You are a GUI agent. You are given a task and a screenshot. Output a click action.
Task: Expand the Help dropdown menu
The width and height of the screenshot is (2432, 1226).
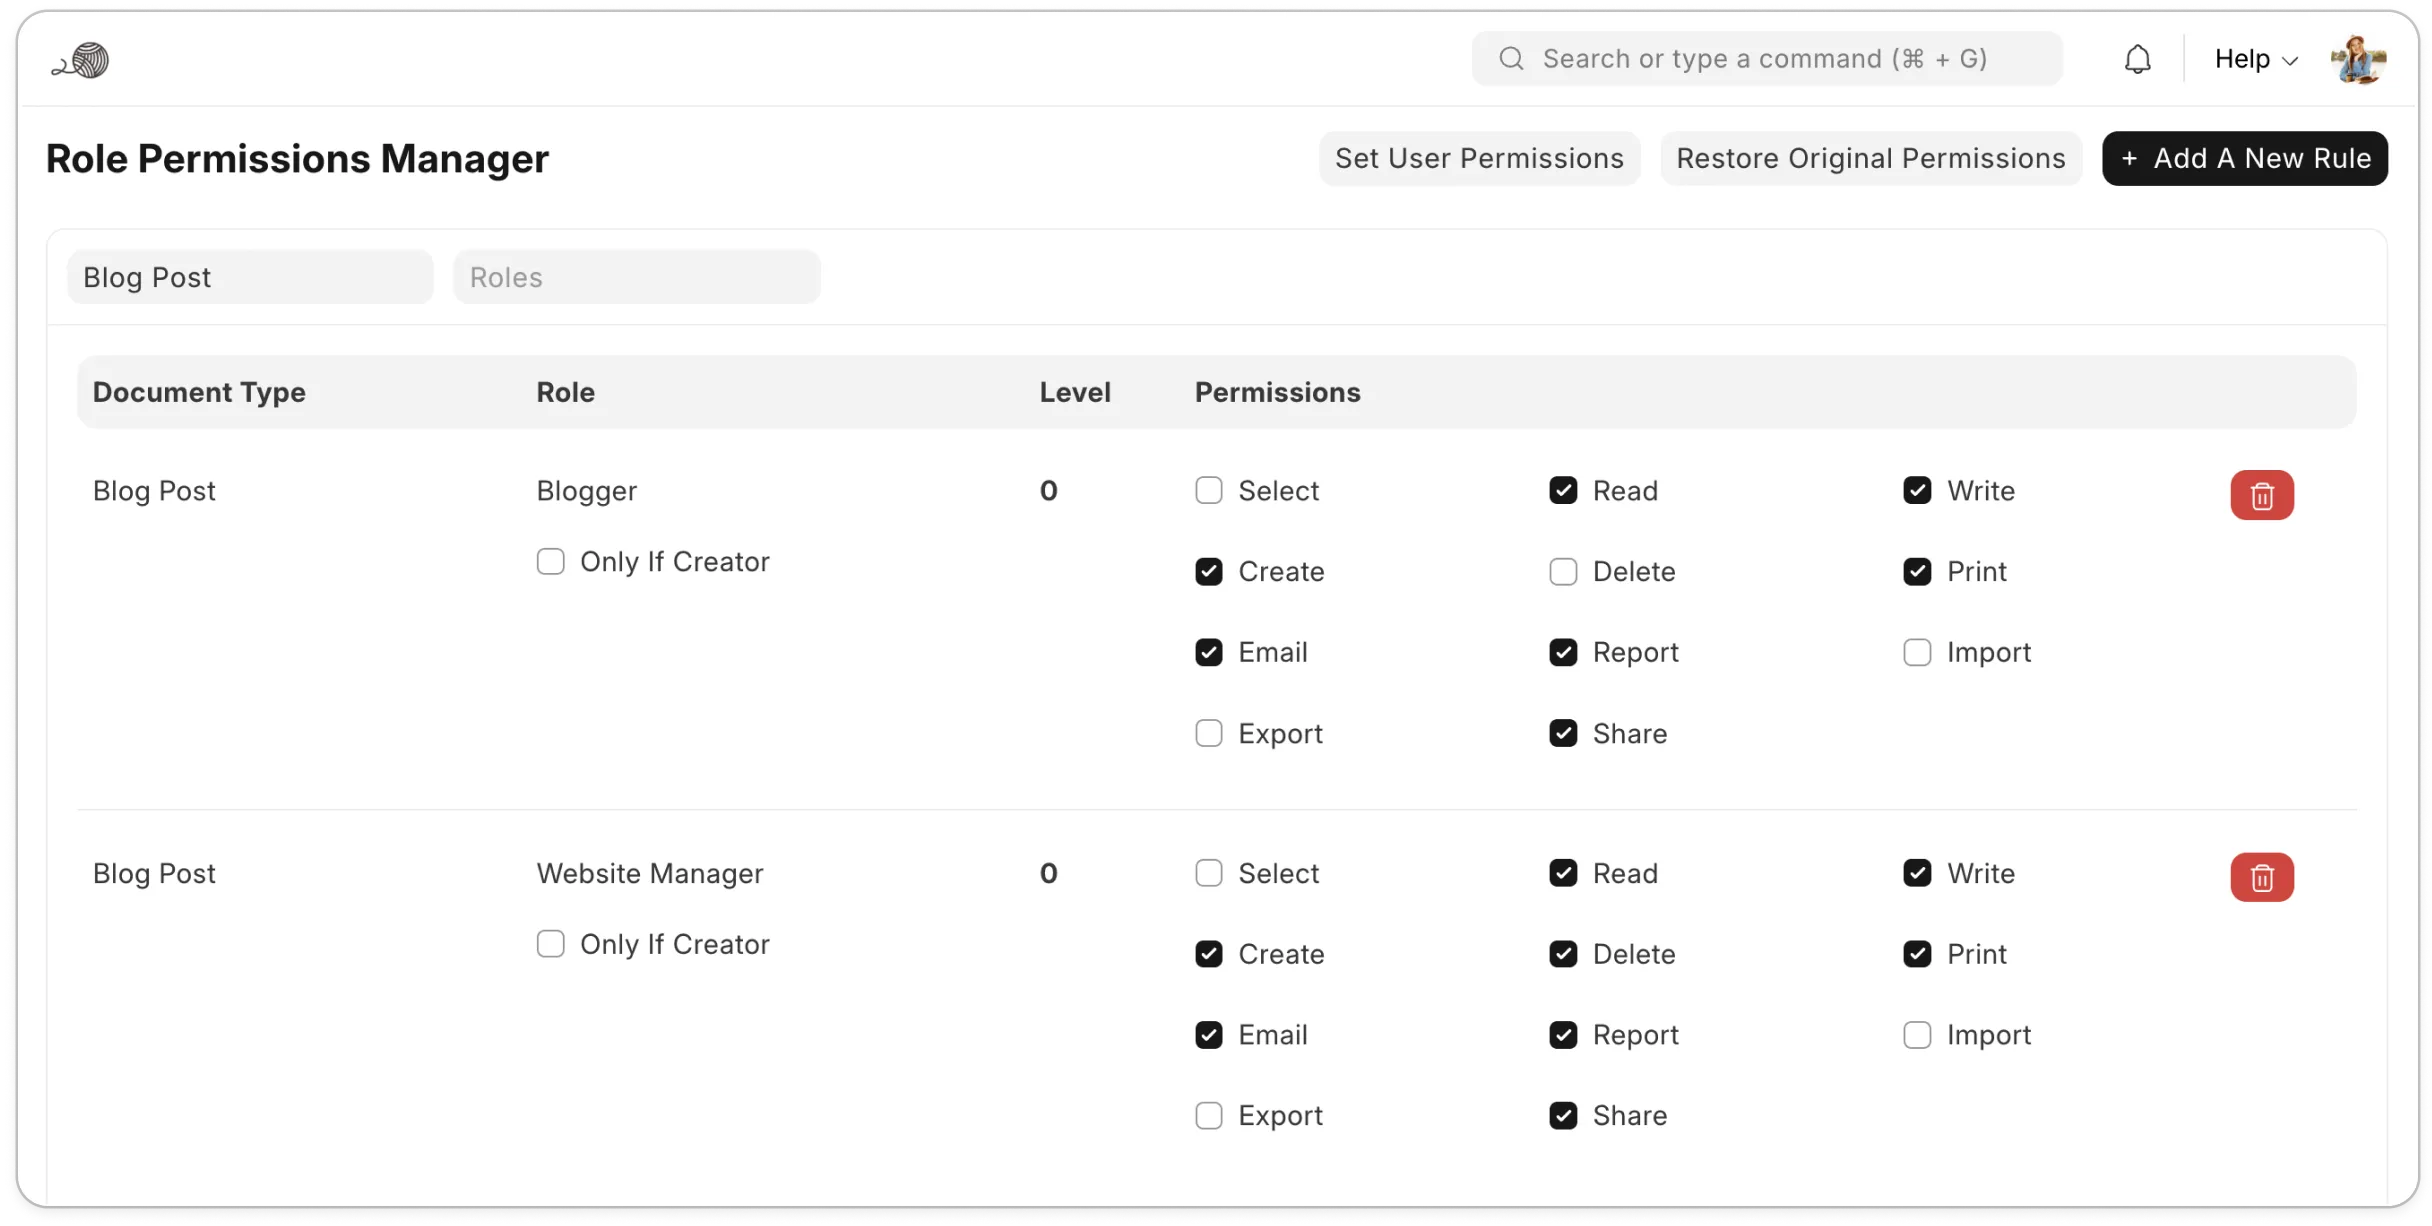click(2255, 59)
